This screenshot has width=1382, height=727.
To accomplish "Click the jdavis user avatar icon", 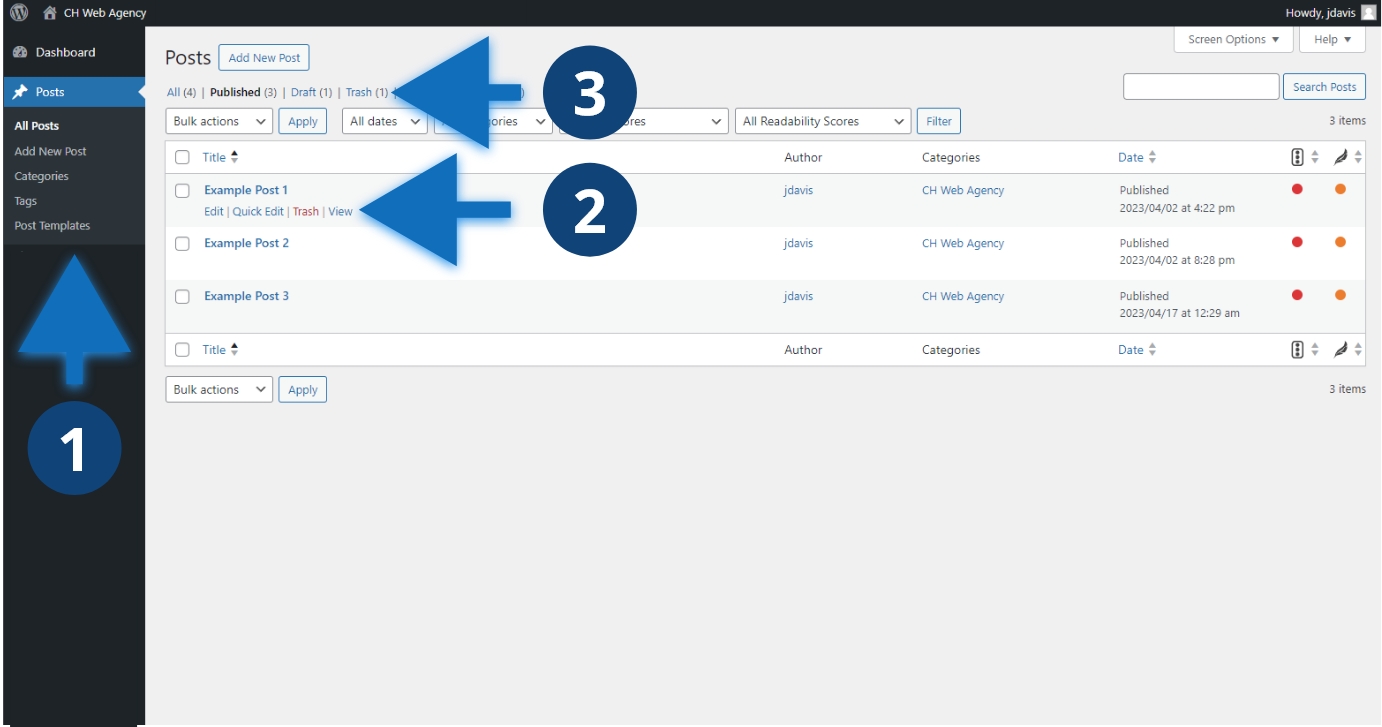I will (x=1368, y=13).
